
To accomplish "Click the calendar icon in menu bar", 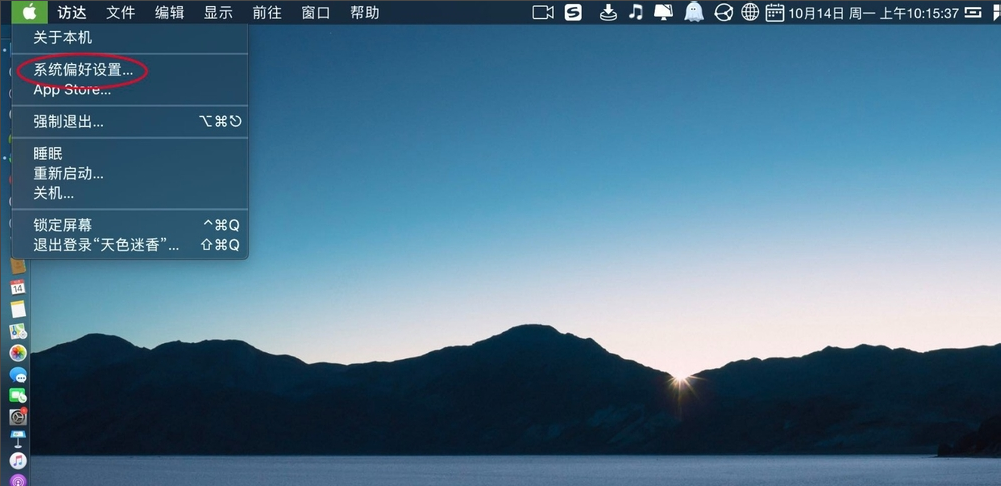I will click(x=775, y=13).
